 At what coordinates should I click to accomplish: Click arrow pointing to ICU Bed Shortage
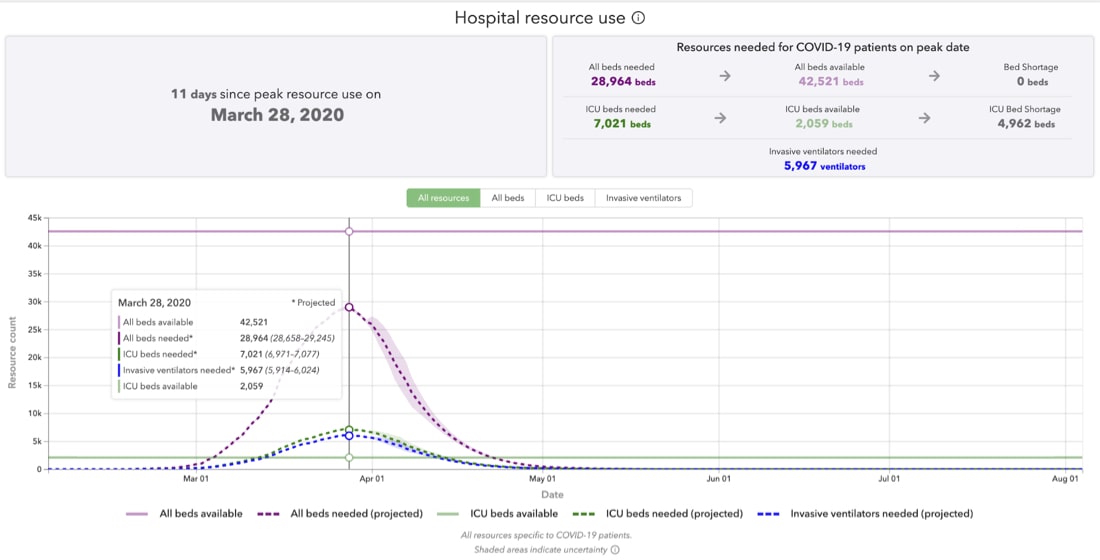pyautogui.click(x=924, y=118)
